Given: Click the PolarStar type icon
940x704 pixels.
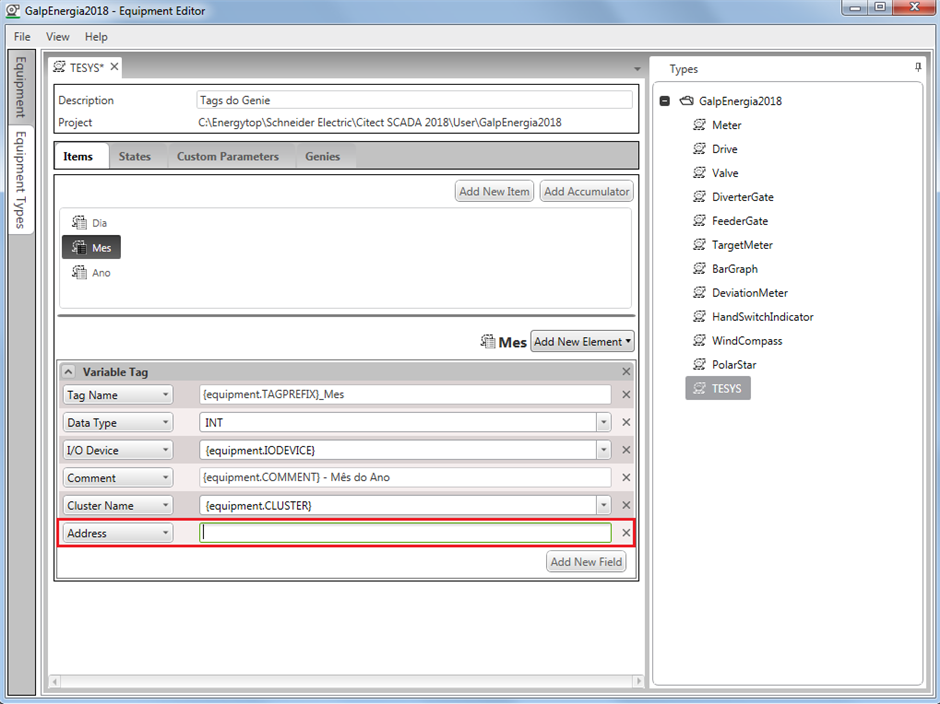Looking at the screenshot, I should click(699, 365).
